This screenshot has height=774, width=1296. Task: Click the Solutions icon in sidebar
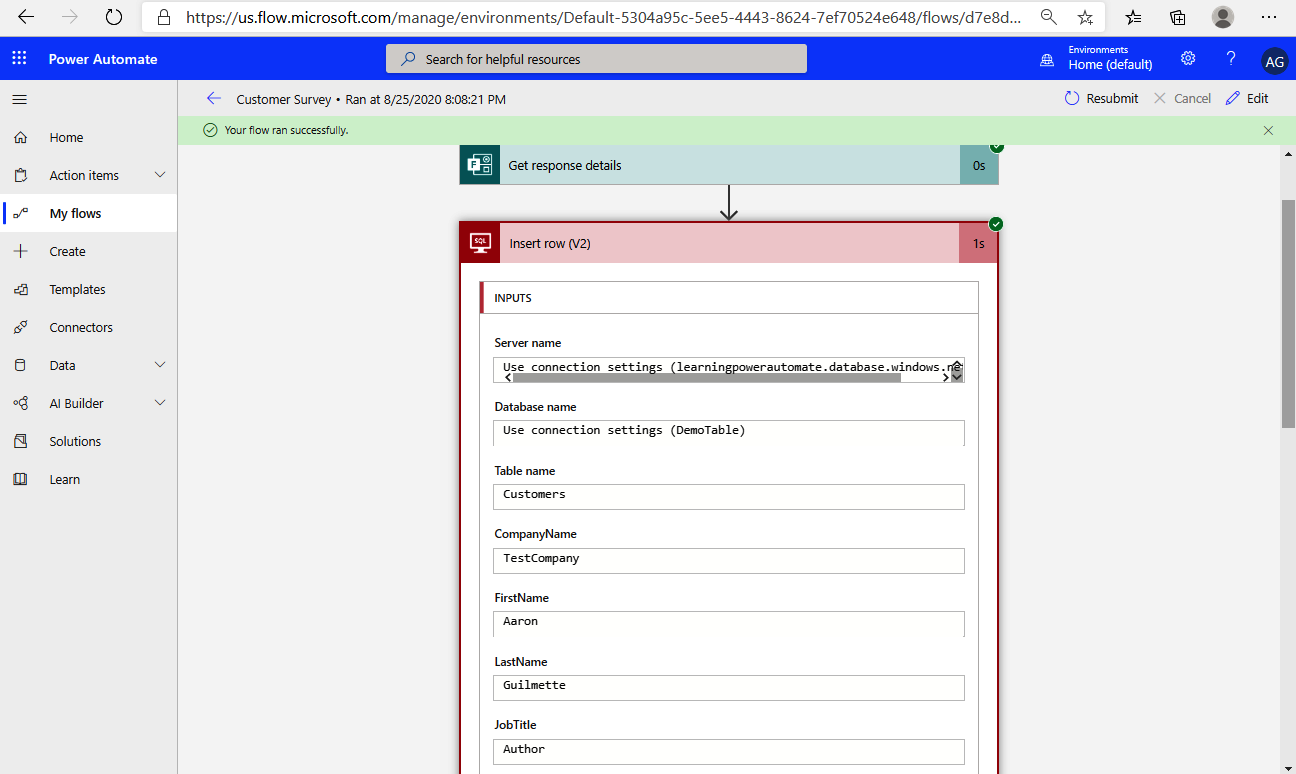[x=21, y=442]
